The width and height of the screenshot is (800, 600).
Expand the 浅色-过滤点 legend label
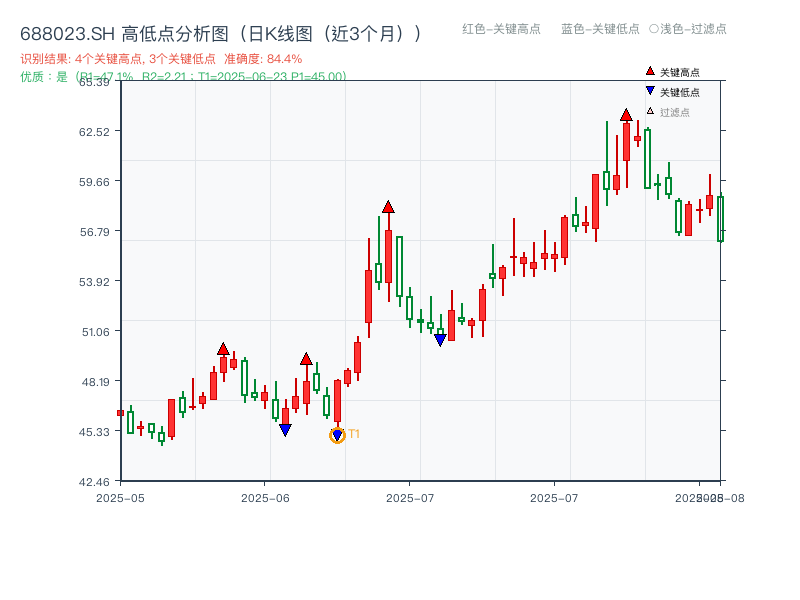click(694, 30)
